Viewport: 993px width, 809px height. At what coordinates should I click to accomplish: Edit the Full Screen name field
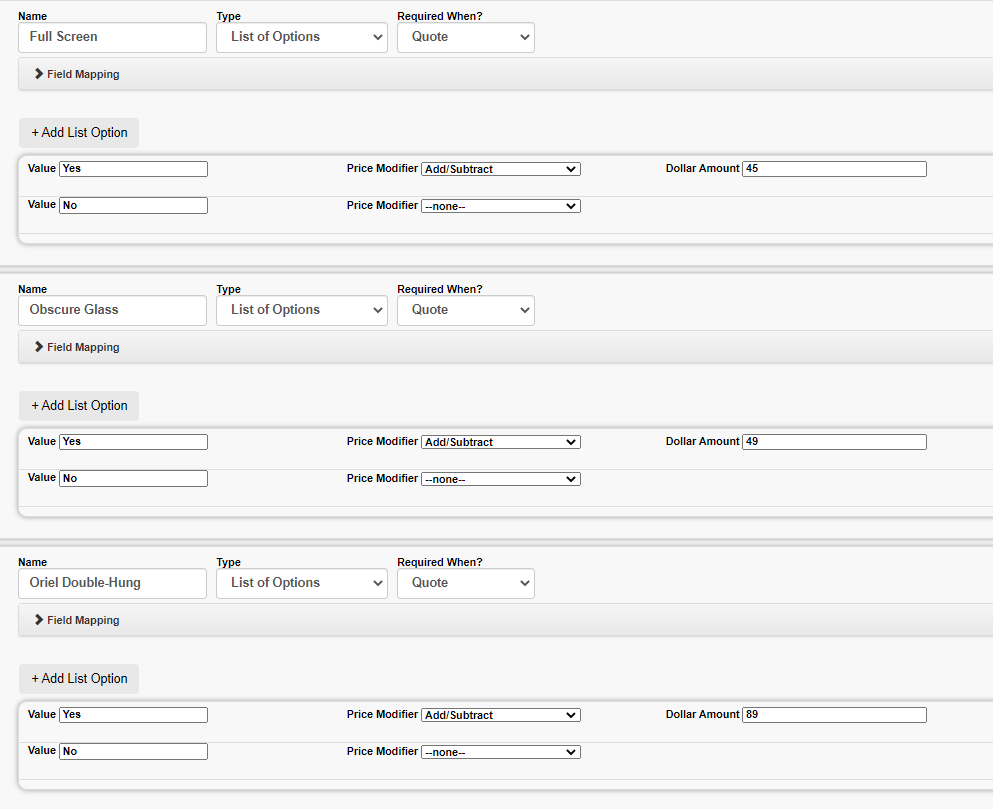(x=112, y=37)
